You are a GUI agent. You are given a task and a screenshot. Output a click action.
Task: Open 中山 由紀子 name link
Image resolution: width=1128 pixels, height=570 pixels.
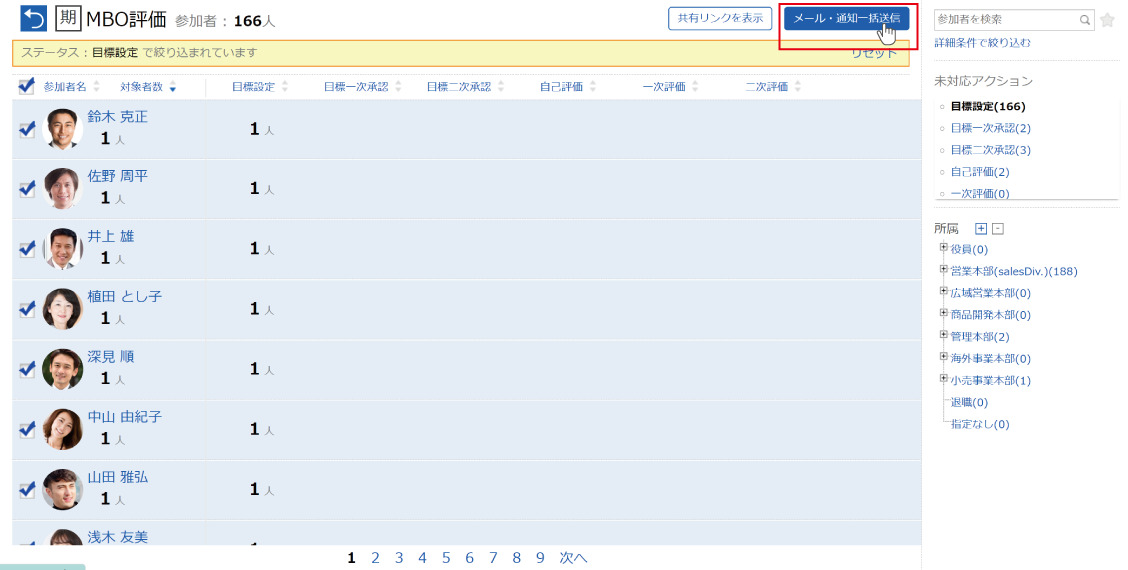point(124,417)
